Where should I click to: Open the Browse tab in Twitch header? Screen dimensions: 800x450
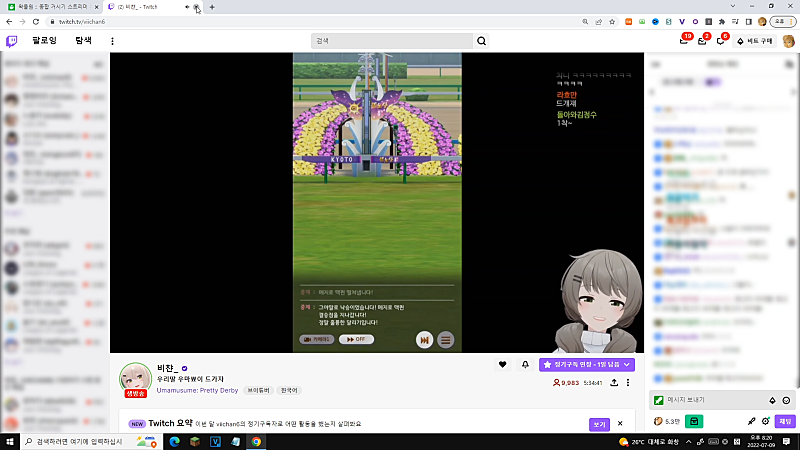coord(83,40)
